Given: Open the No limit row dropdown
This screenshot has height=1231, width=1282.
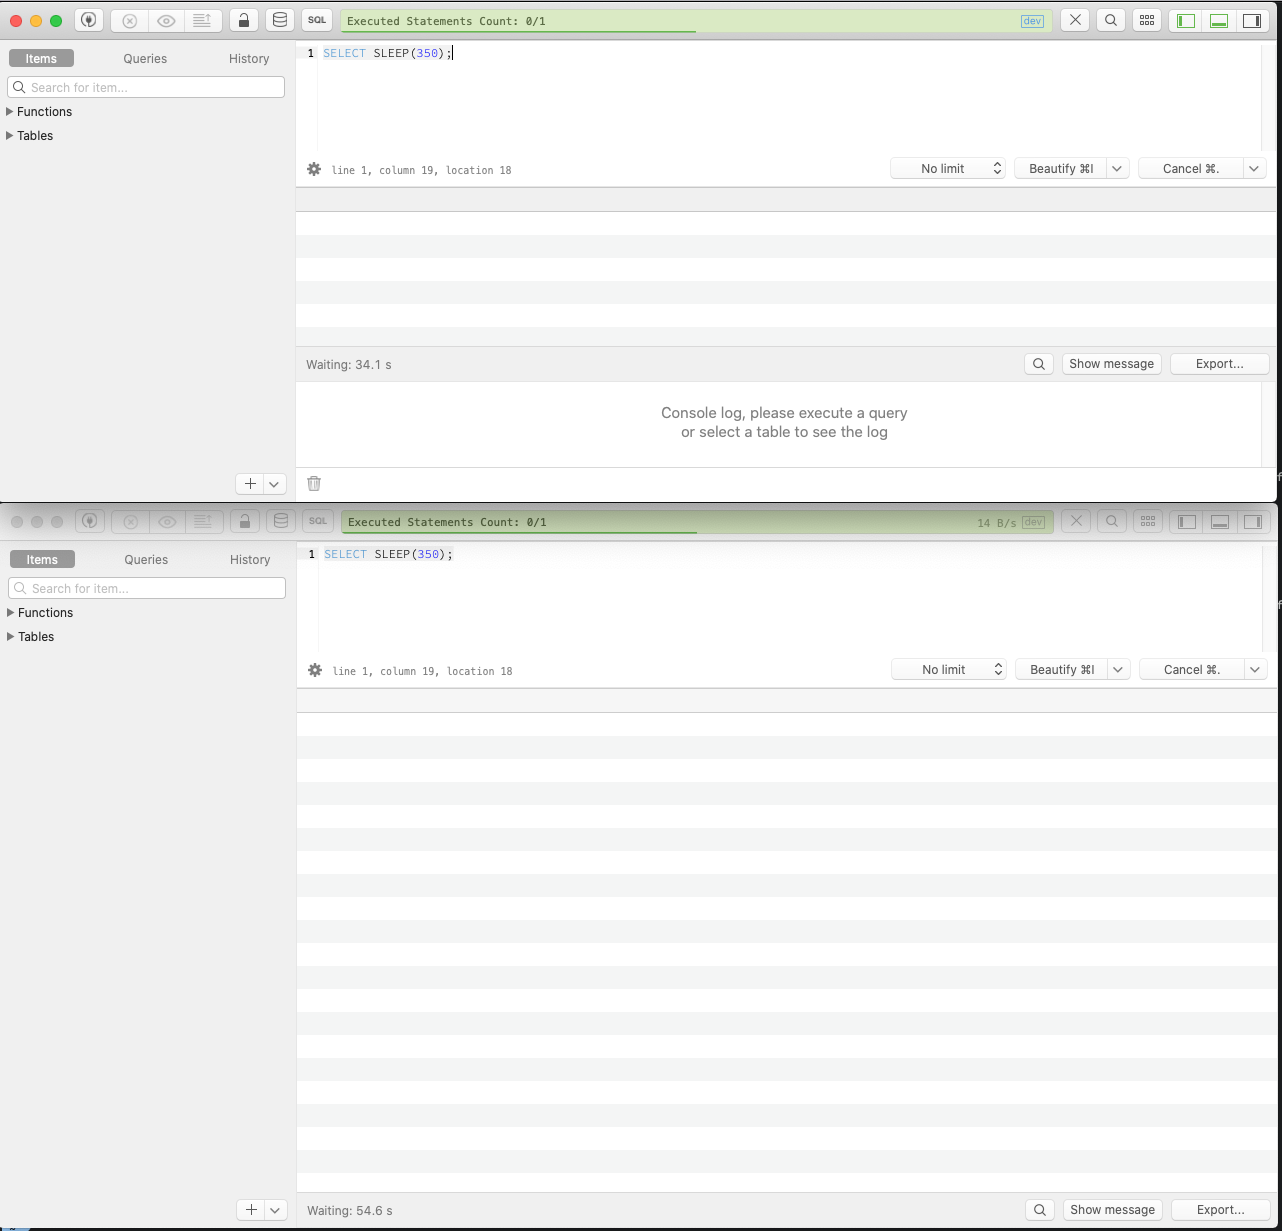Looking at the screenshot, I should click(x=946, y=168).
